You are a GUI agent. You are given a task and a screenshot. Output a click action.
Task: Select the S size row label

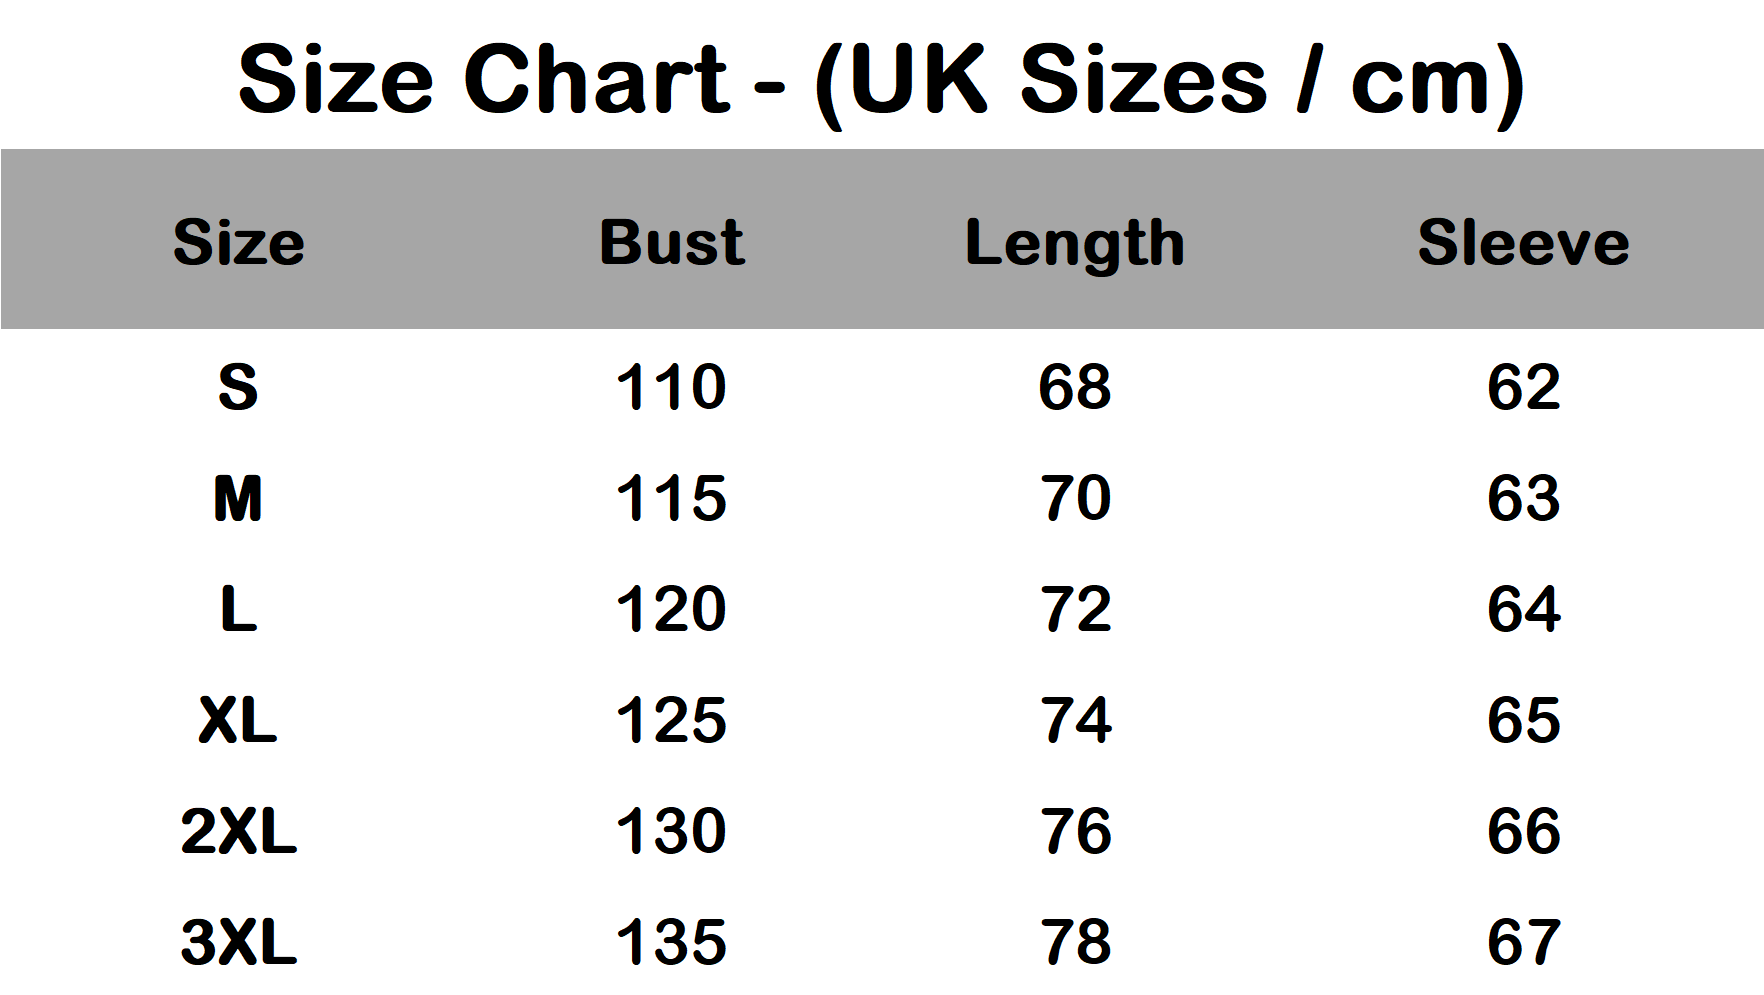[238, 387]
